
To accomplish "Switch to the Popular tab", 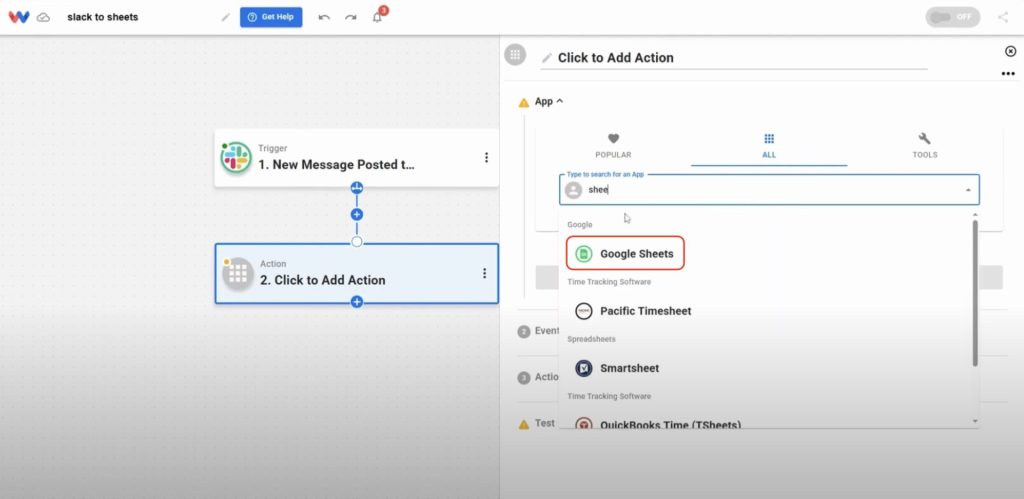I will (613, 146).
